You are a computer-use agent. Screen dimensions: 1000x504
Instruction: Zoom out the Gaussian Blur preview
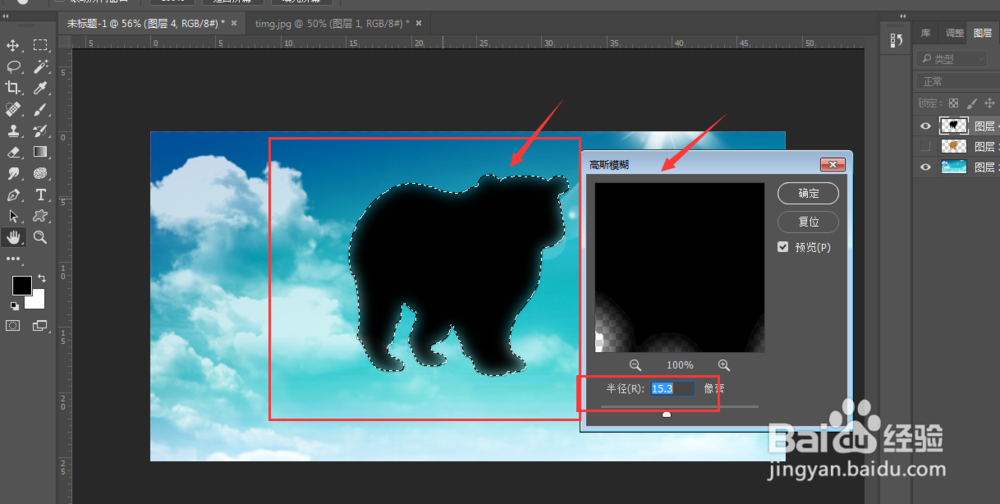(x=635, y=365)
